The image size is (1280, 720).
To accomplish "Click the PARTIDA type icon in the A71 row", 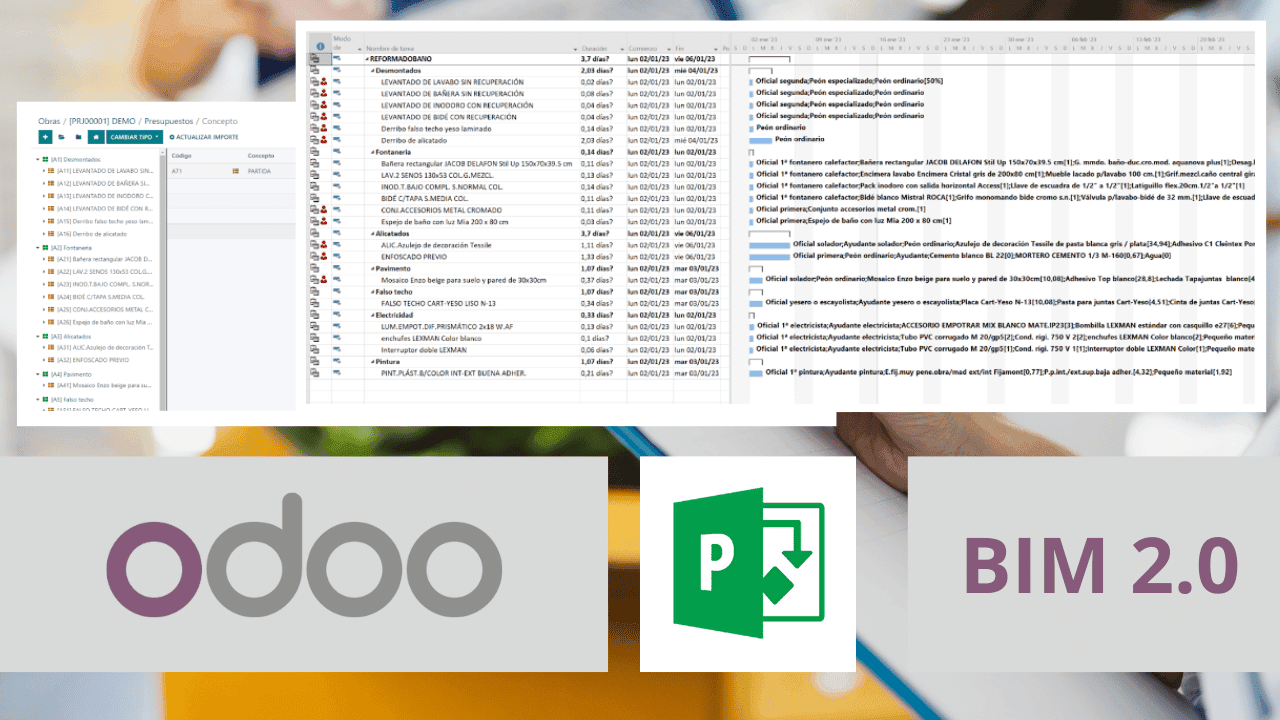I will [236, 172].
